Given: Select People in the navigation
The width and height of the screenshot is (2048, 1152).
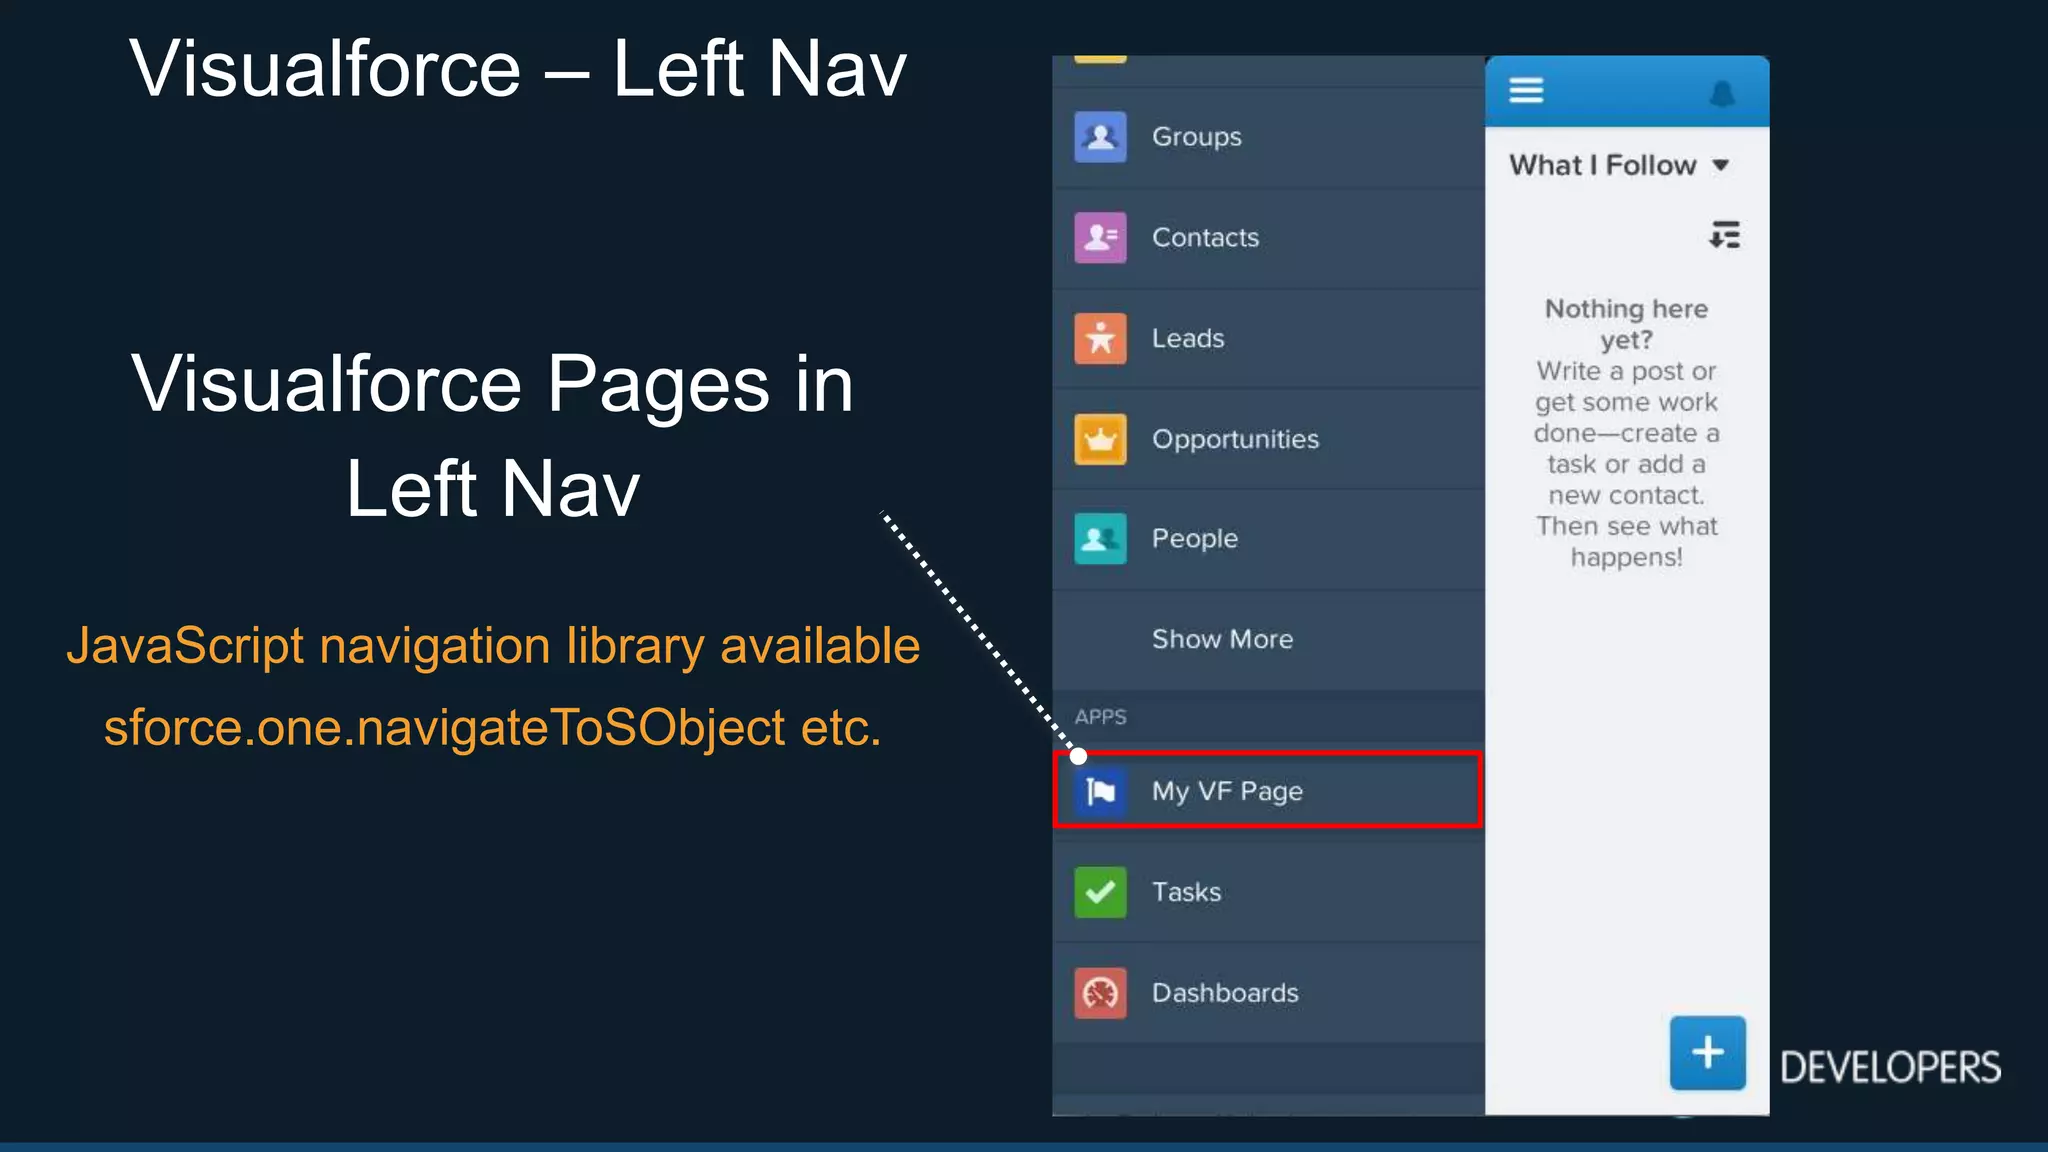Looking at the screenshot, I should coord(1268,539).
